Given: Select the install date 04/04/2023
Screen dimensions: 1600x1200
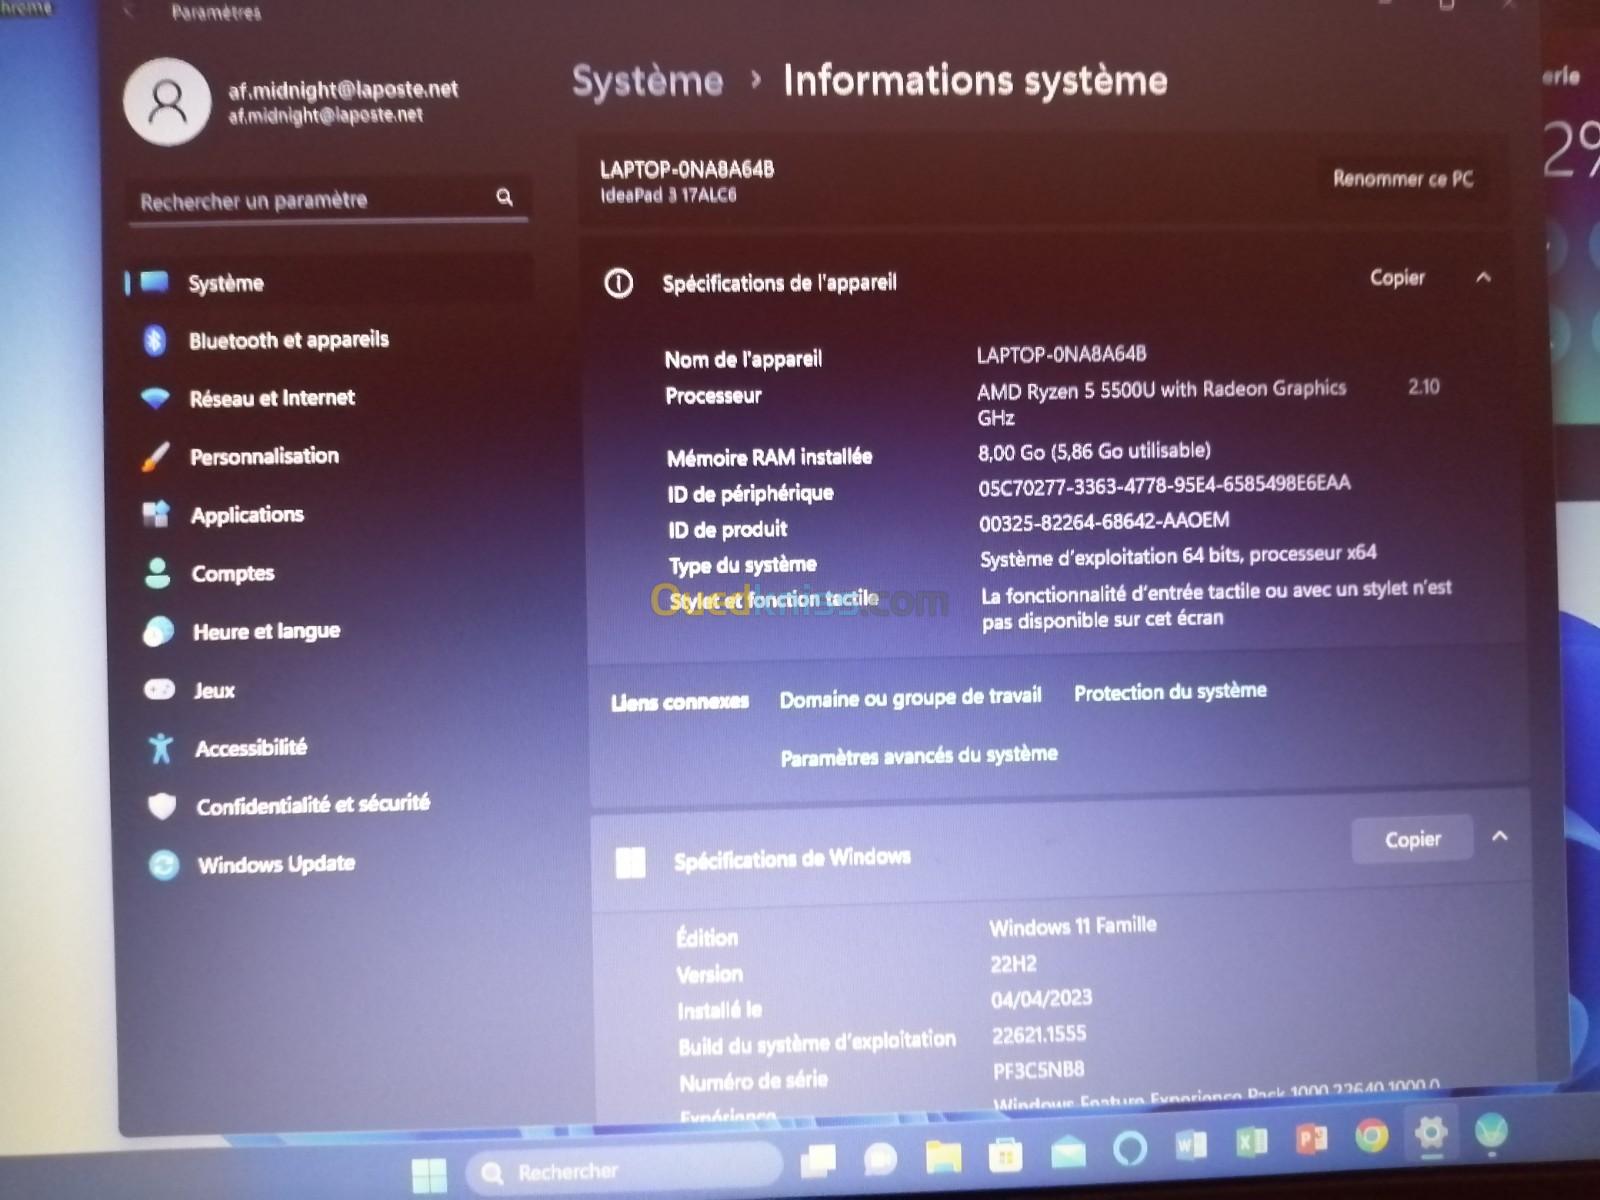Looking at the screenshot, I should pyautogui.click(x=1041, y=999).
